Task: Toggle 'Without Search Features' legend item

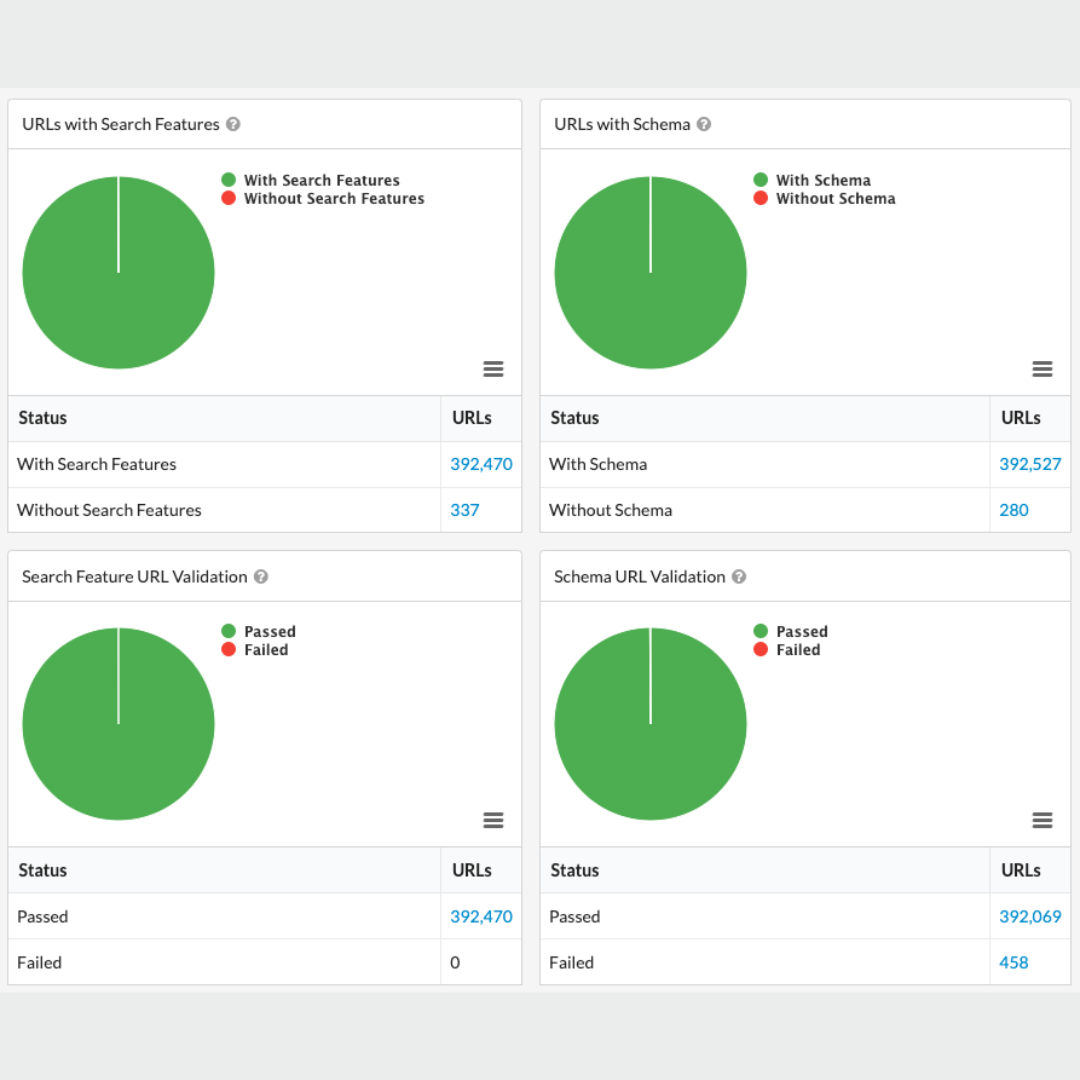Action: [x=334, y=198]
